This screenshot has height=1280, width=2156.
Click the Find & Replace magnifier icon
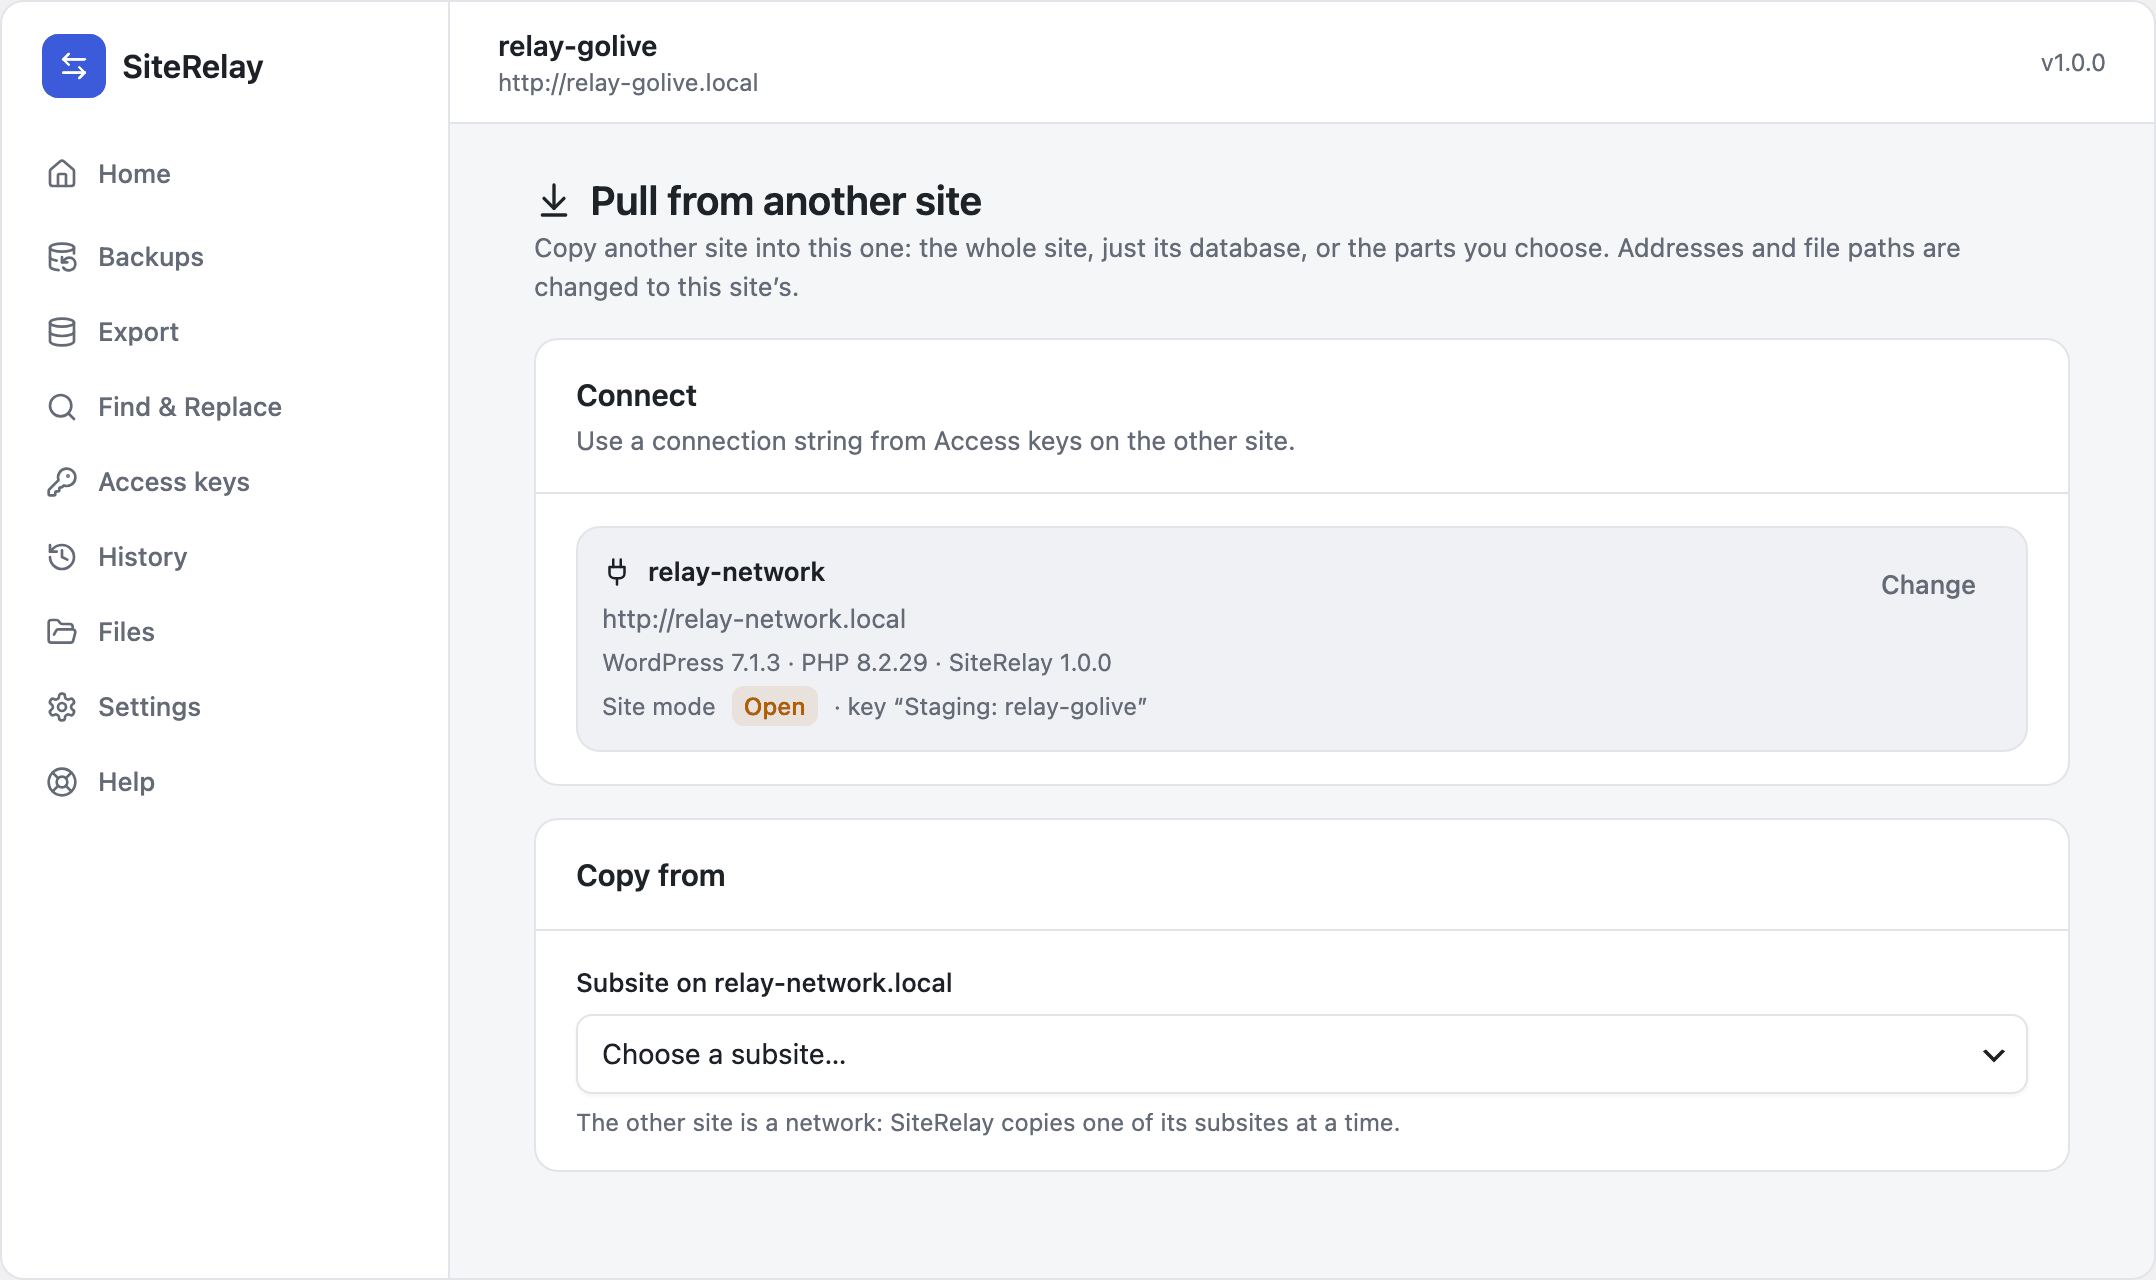point(62,407)
